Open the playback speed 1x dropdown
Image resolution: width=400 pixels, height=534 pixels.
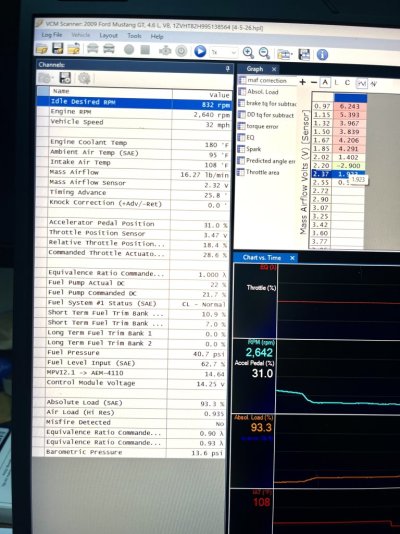point(224,52)
